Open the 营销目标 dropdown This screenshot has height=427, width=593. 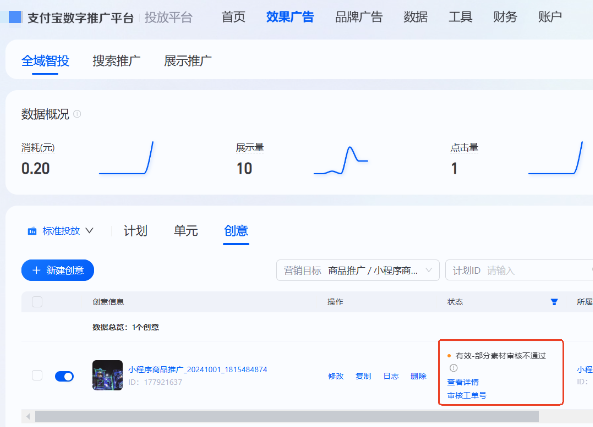pyautogui.click(x=358, y=270)
